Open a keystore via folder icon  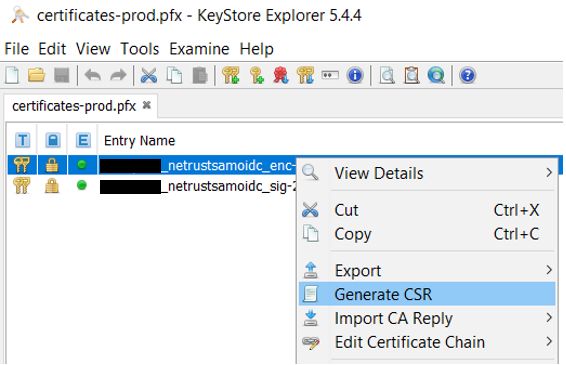pyautogui.click(x=36, y=75)
